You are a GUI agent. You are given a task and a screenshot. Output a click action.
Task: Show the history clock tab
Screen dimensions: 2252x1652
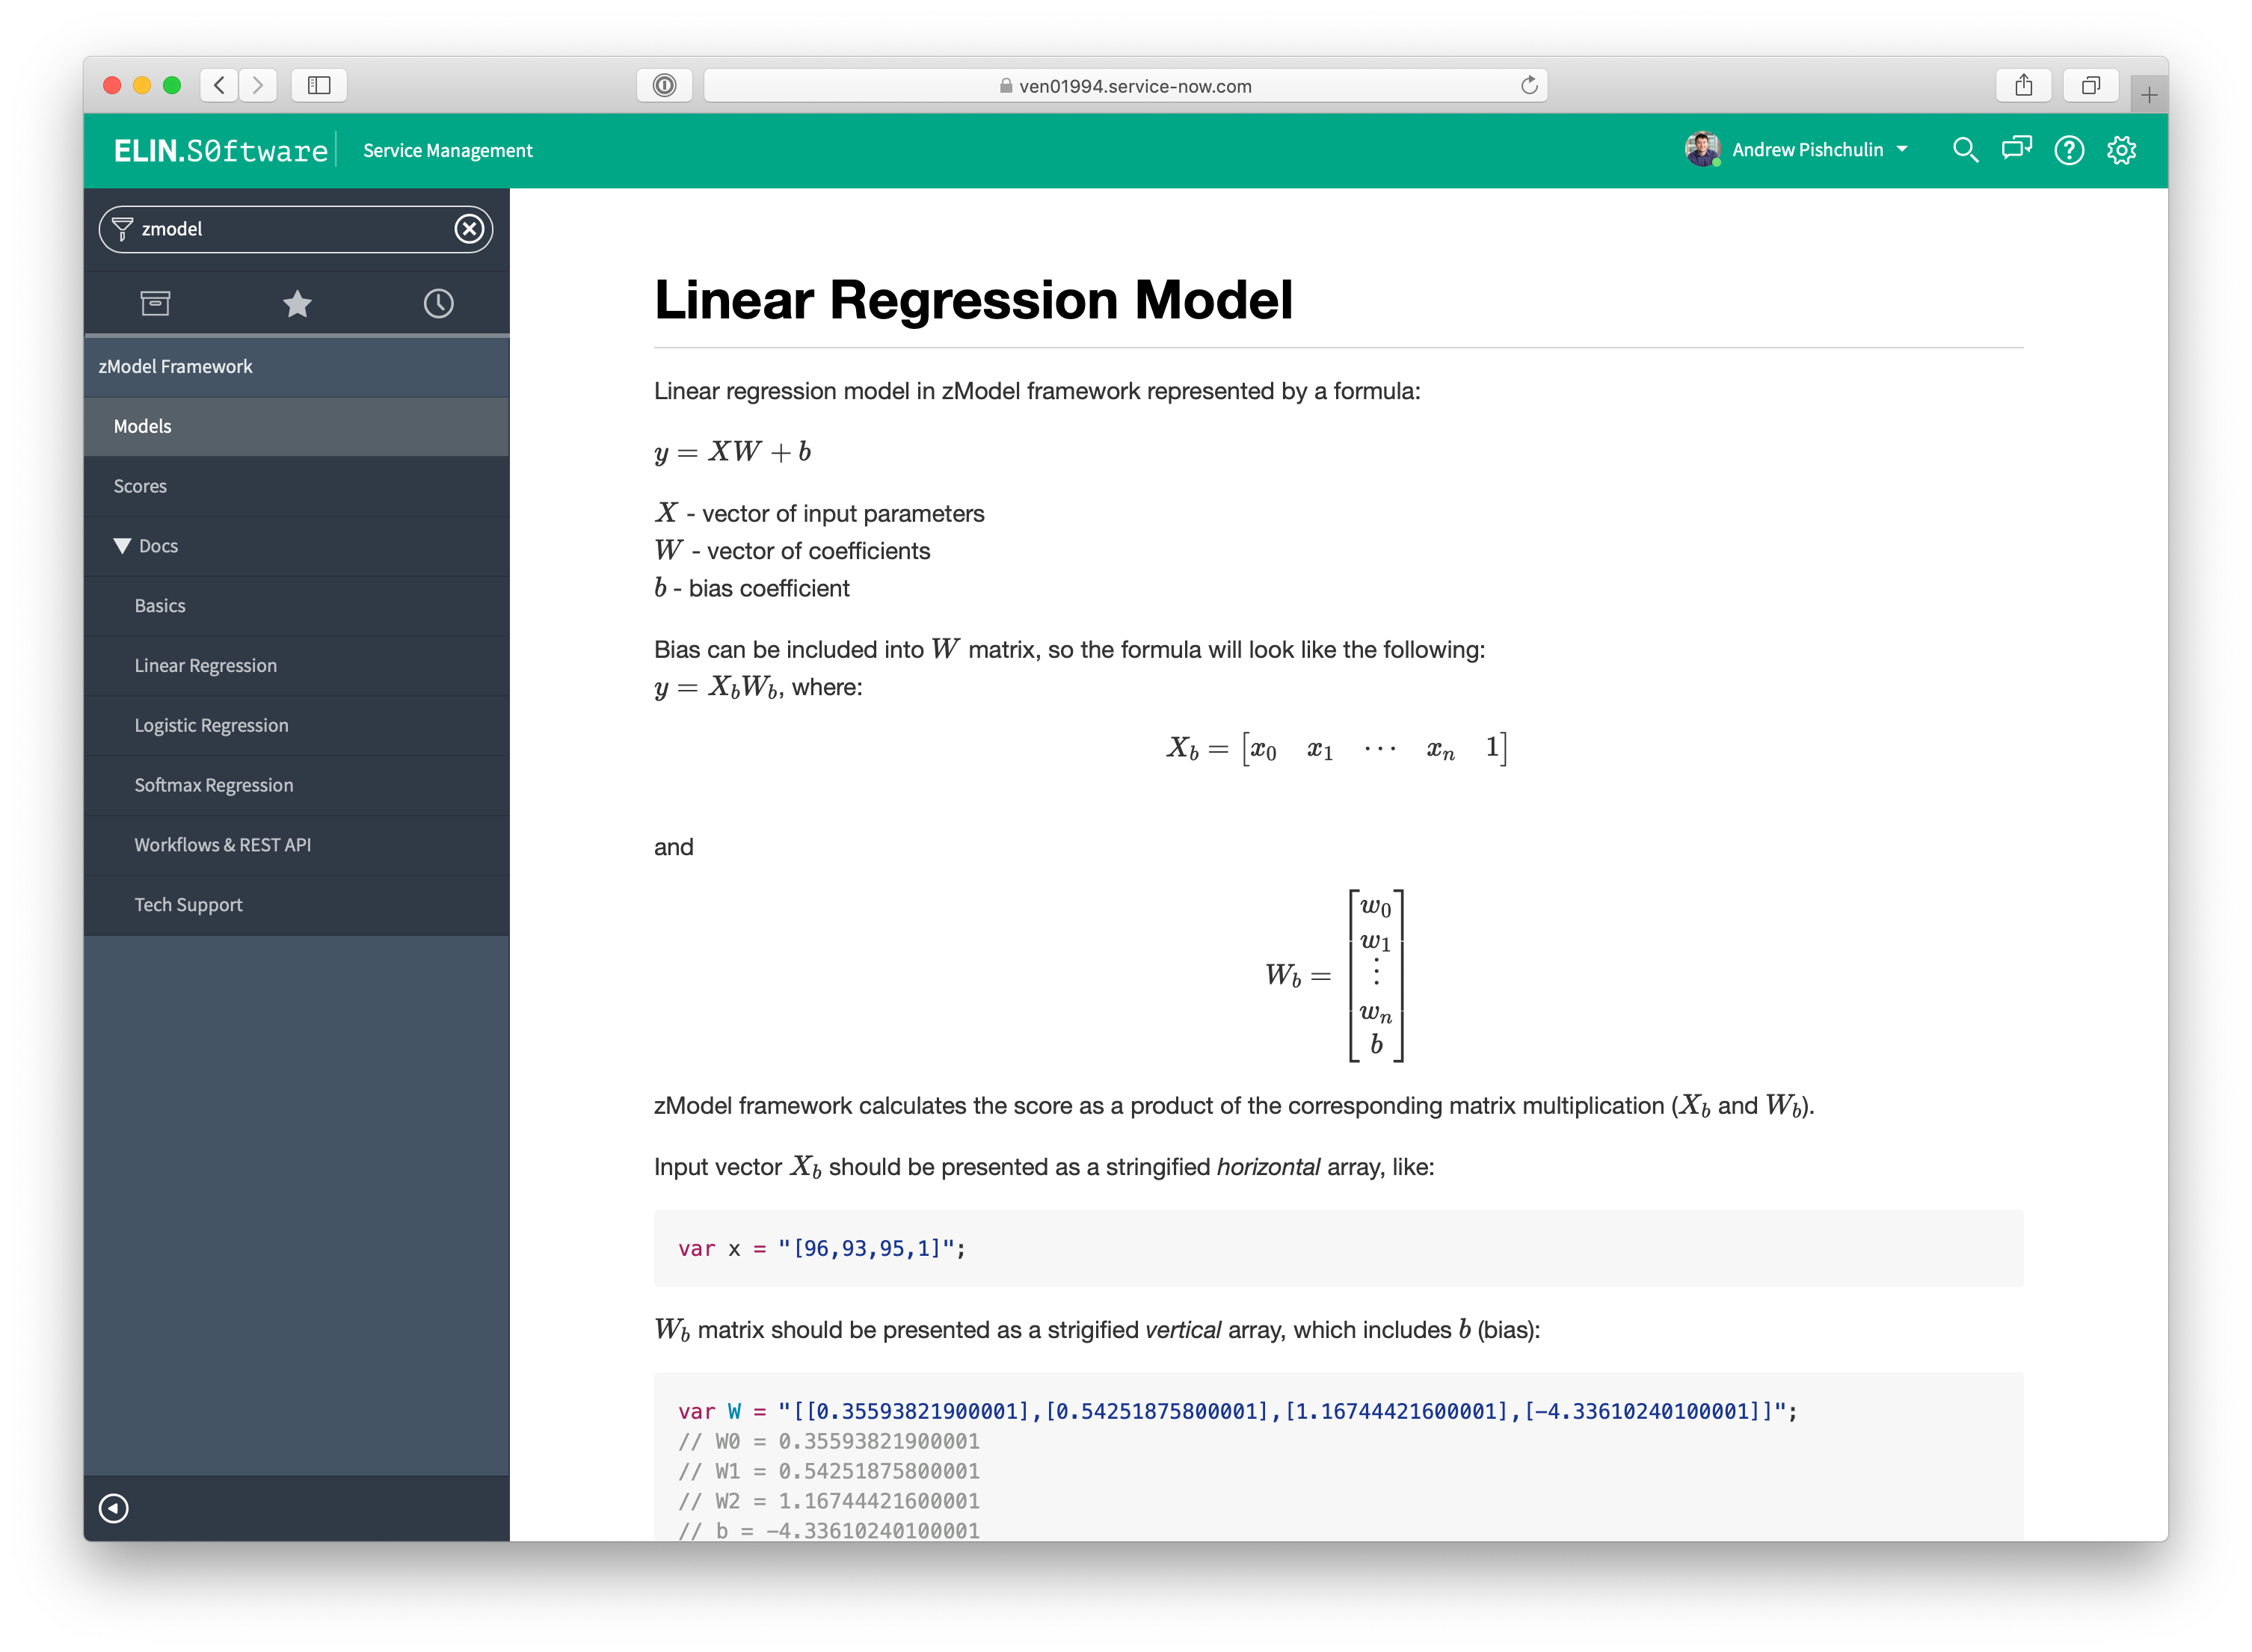(x=438, y=304)
